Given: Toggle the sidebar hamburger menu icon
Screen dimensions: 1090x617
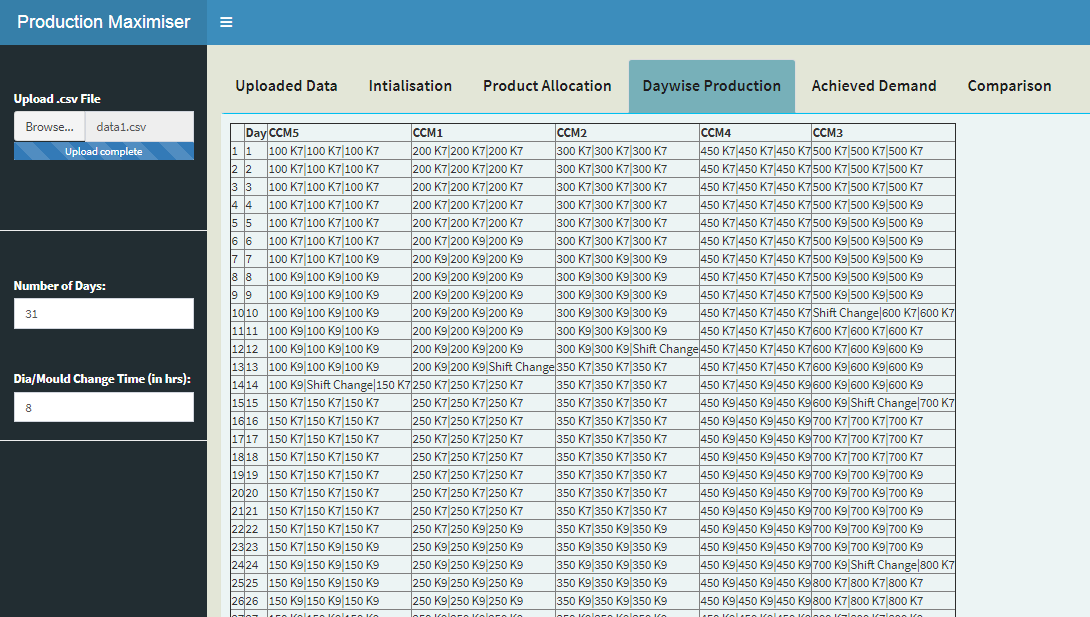Looking at the screenshot, I should pos(226,22).
